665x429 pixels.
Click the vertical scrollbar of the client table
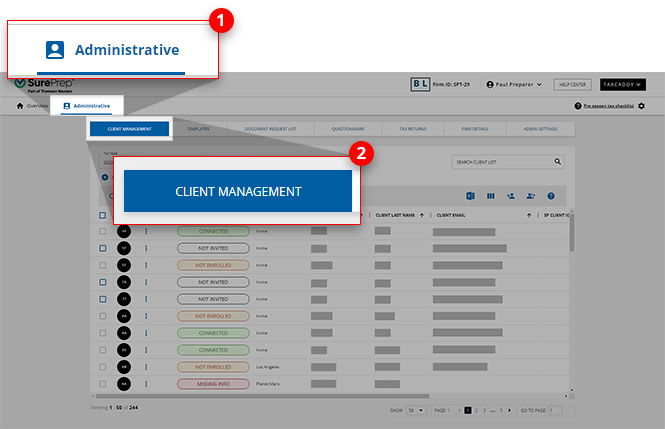[x=571, y=240]
